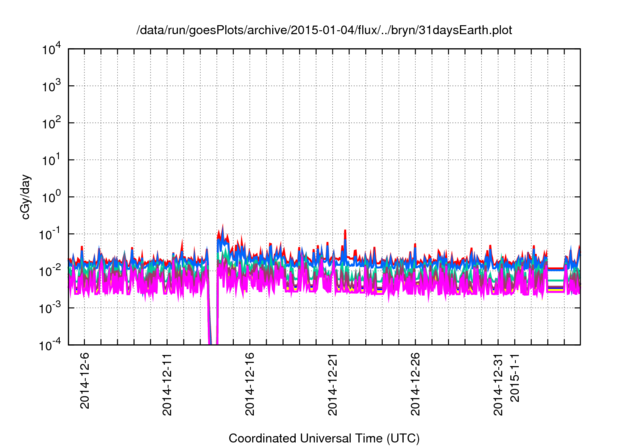Click the cGy/day y-axis label
640x448 pixels.
click(20, 197)
